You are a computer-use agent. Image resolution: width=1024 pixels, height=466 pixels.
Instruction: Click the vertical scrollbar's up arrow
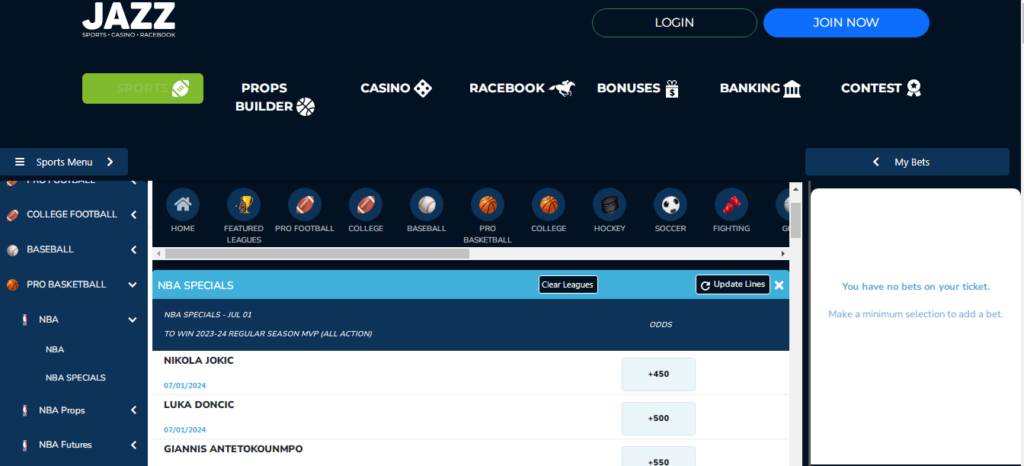[x=795, y=188]
